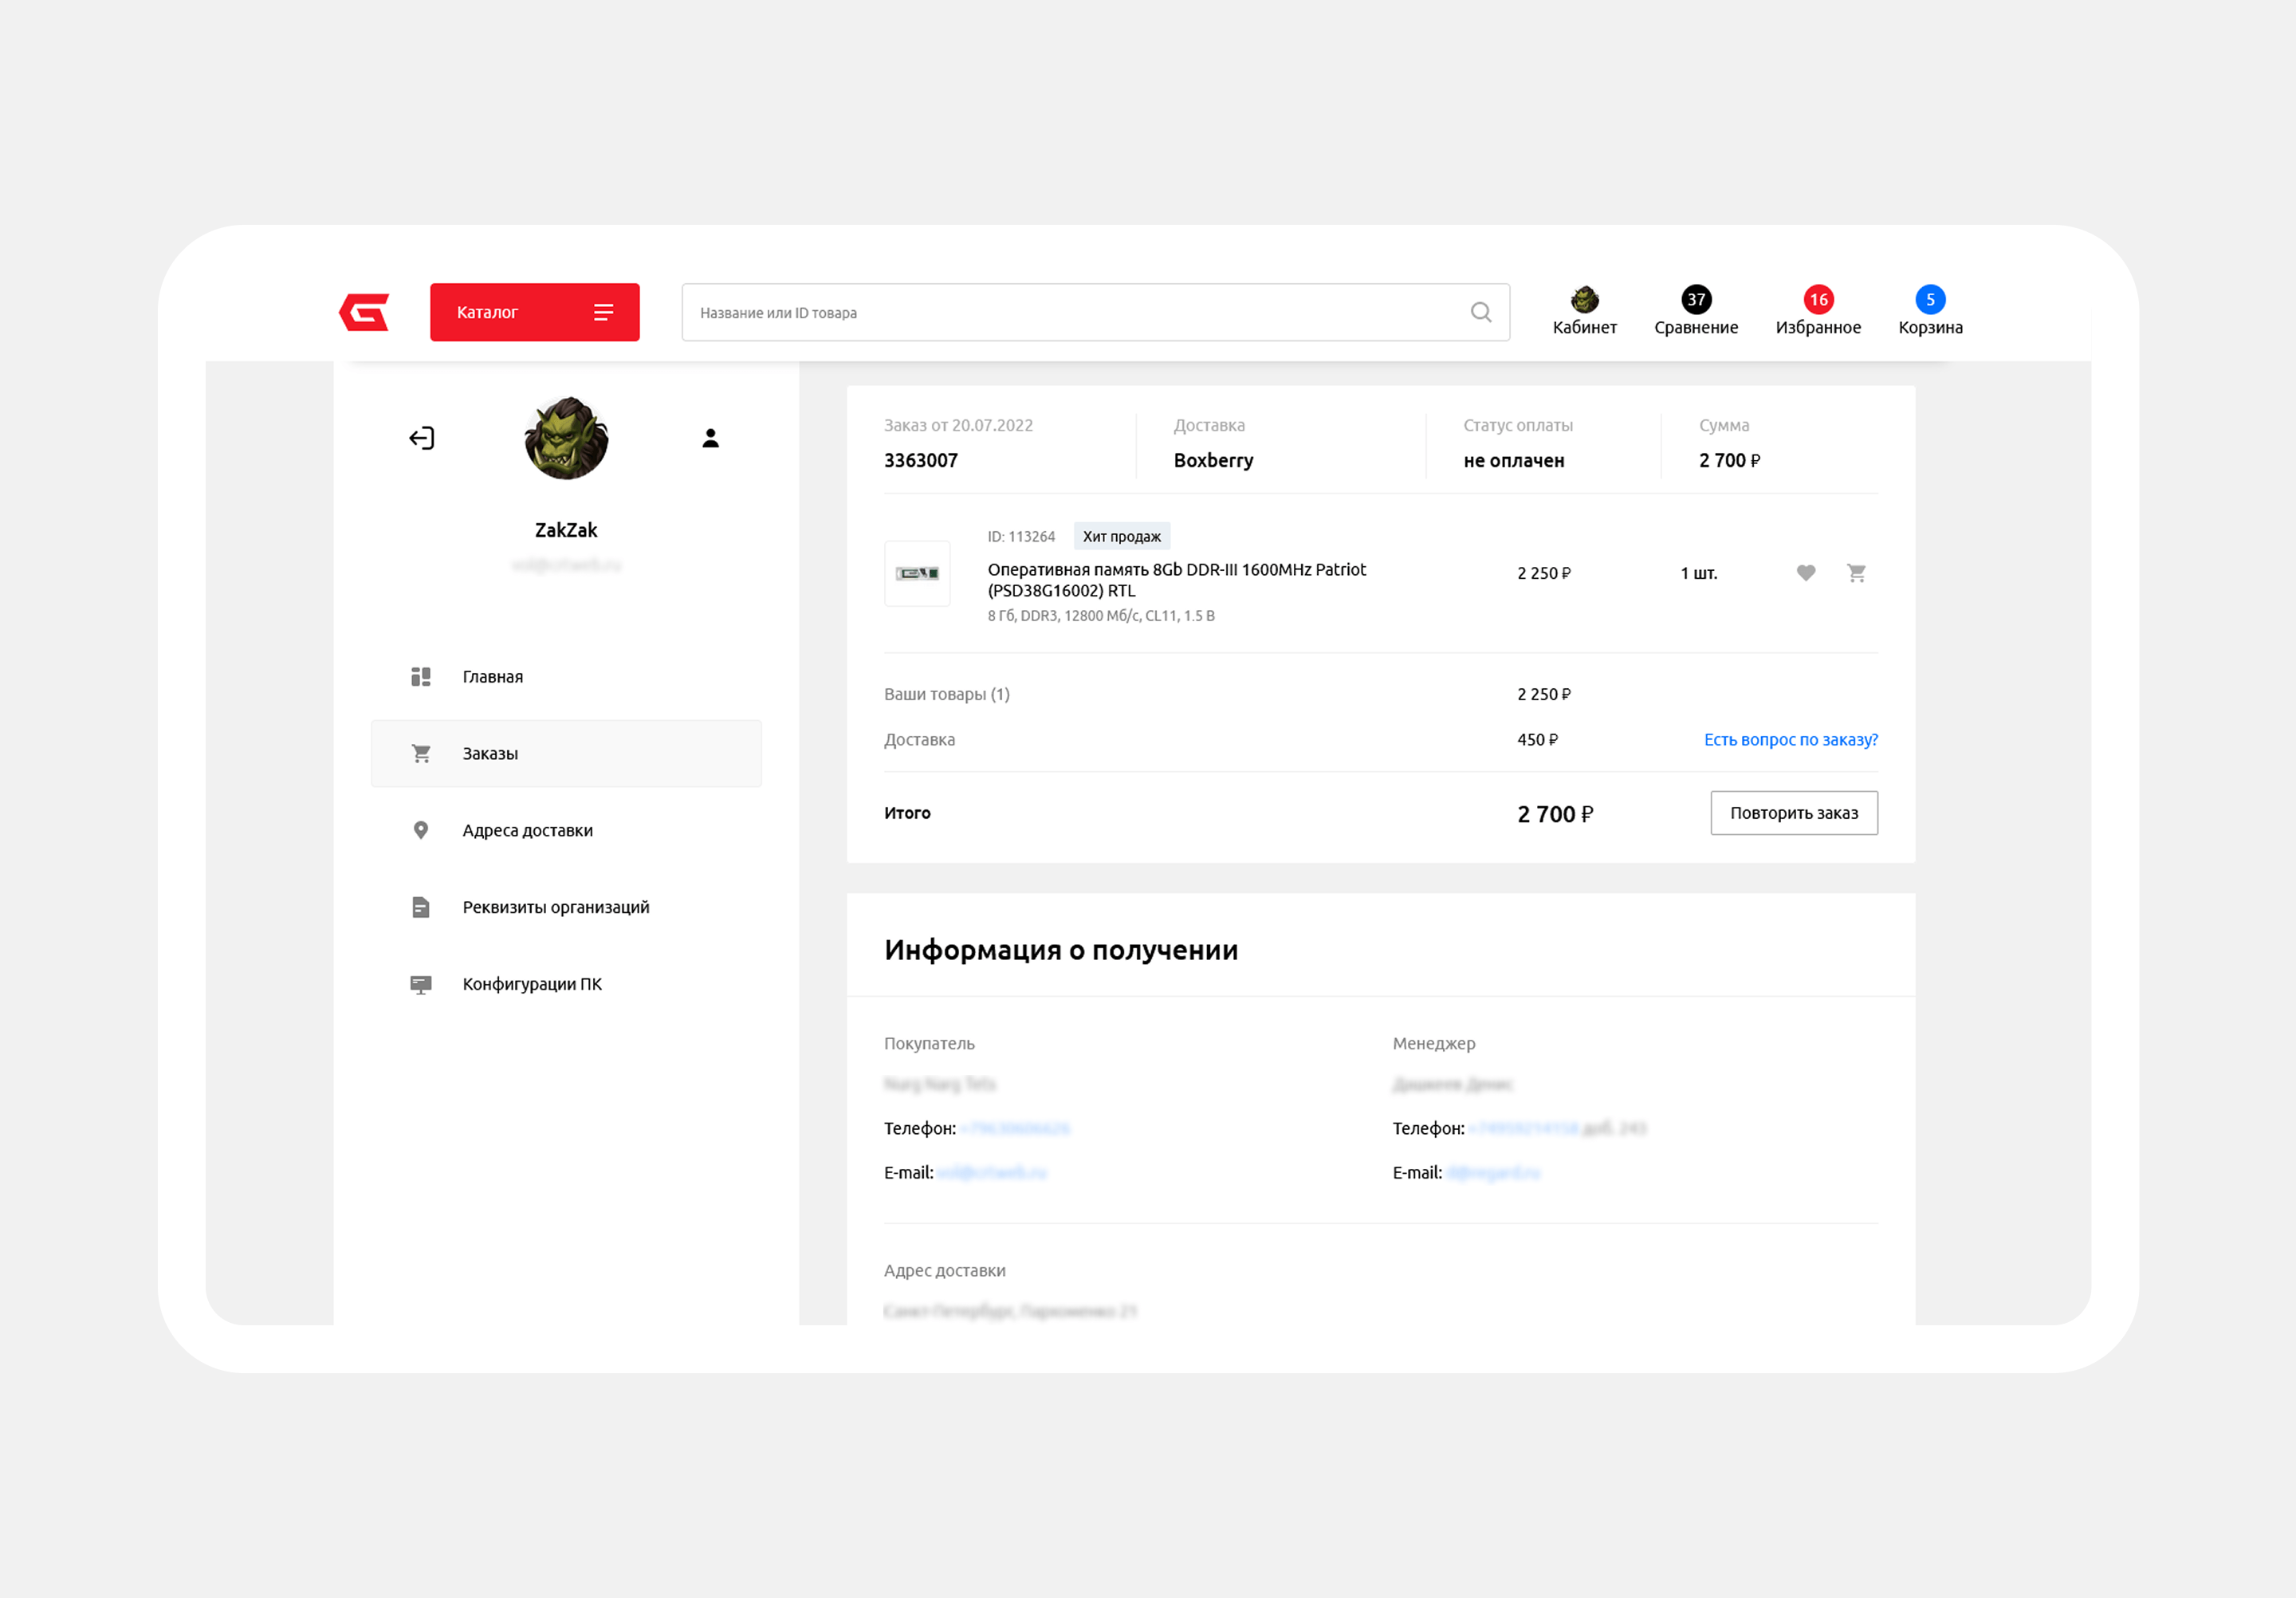Add the Patriot memory to cart
The height and width of the screenshot is (1598, 2296).
click(1856, 573)
